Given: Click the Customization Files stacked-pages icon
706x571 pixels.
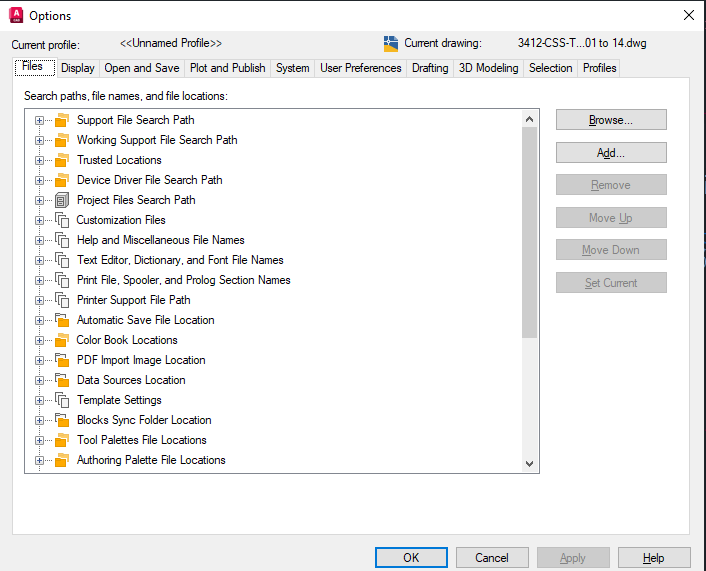Looking at the screenshot, I should pyautogui.click(x=62, y=220).
